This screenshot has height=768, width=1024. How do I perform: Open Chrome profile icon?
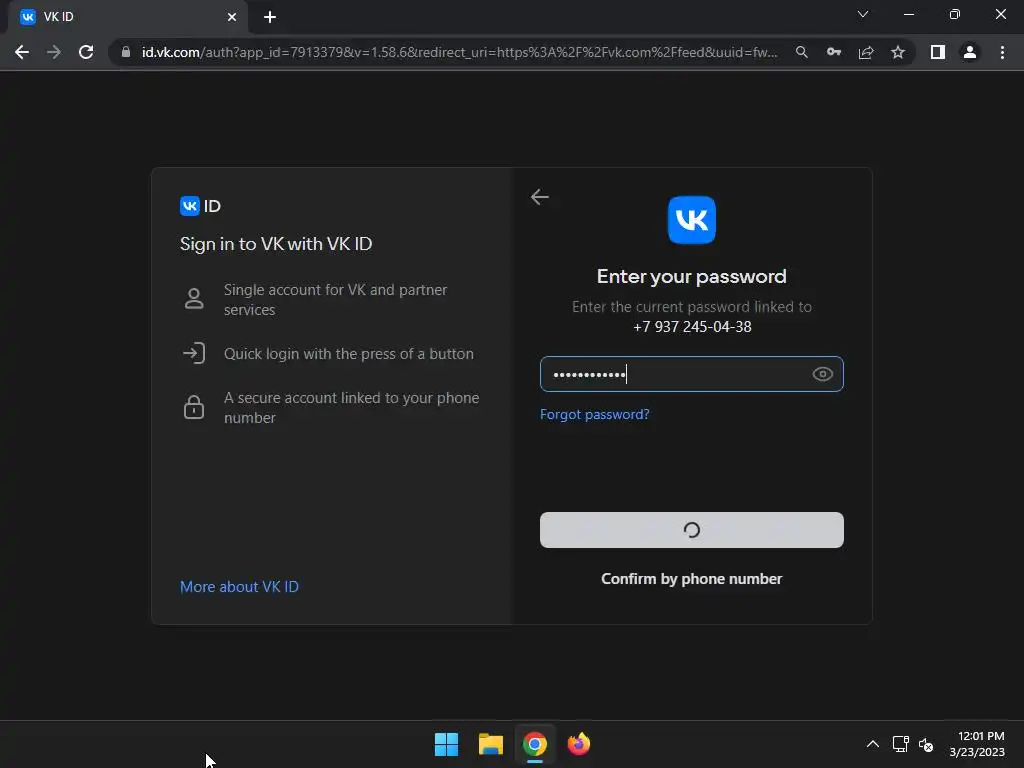(x=970, y=52)
